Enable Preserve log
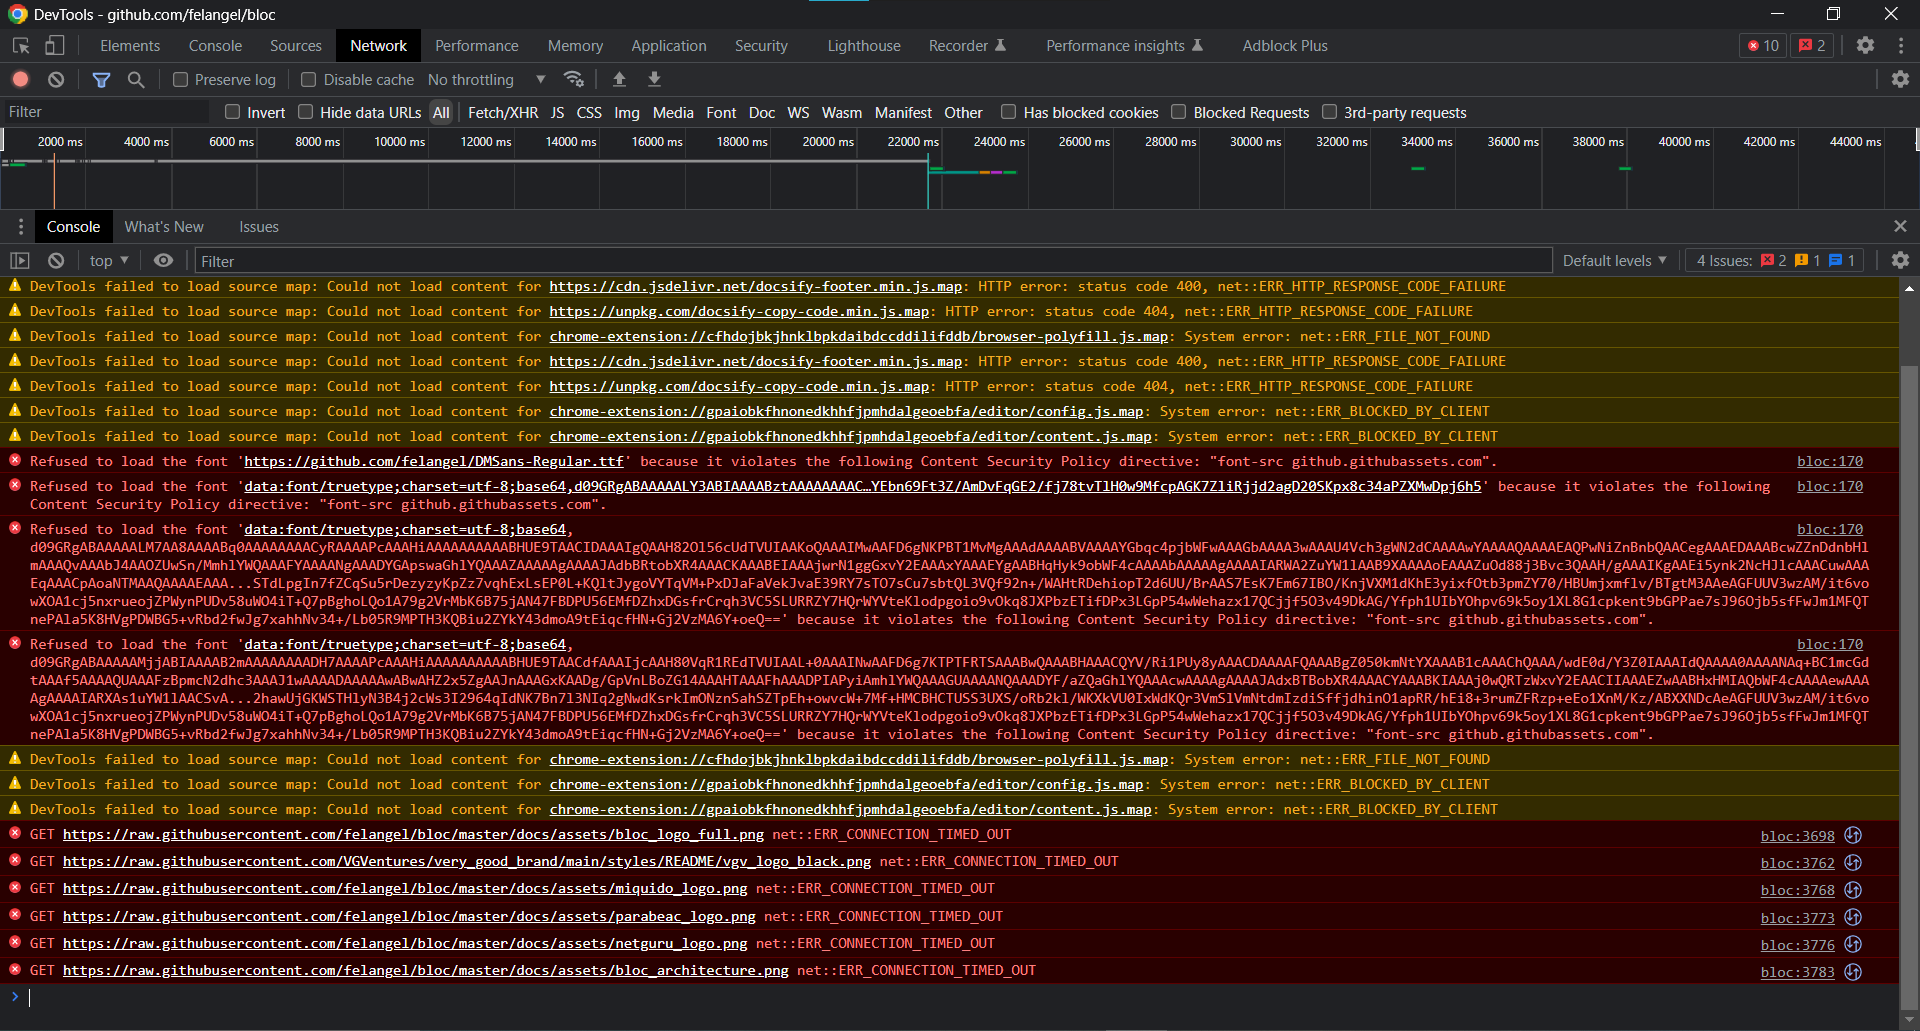 (x=180, y=79)
